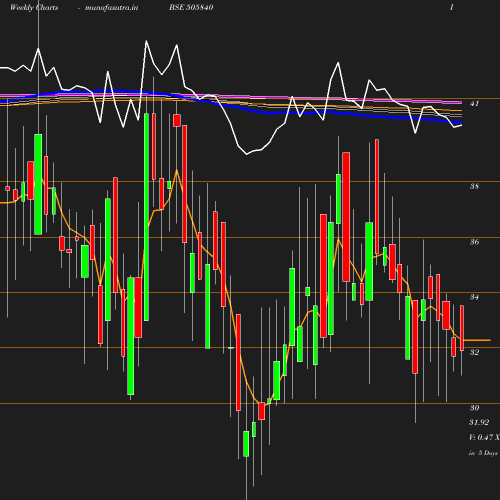Click the price axis label '38'
The width and height of the screenshot is (500, 500).
click(475, 186)
